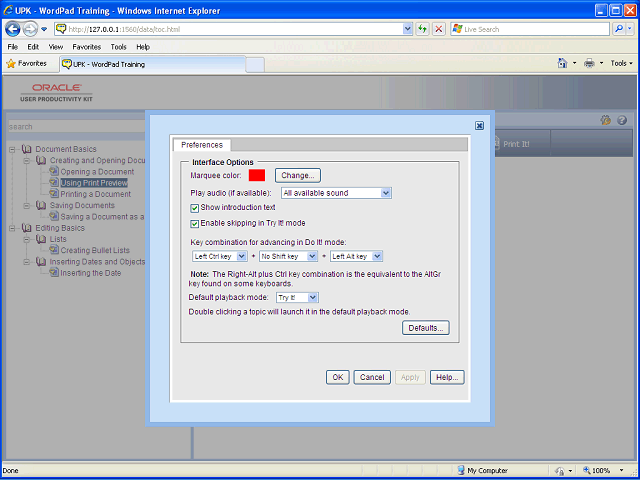Image resolution: width=640 pixels, height=480 pixels.
Task: Open the Tools toolbar dropdown at right
Action: [621, 63]
